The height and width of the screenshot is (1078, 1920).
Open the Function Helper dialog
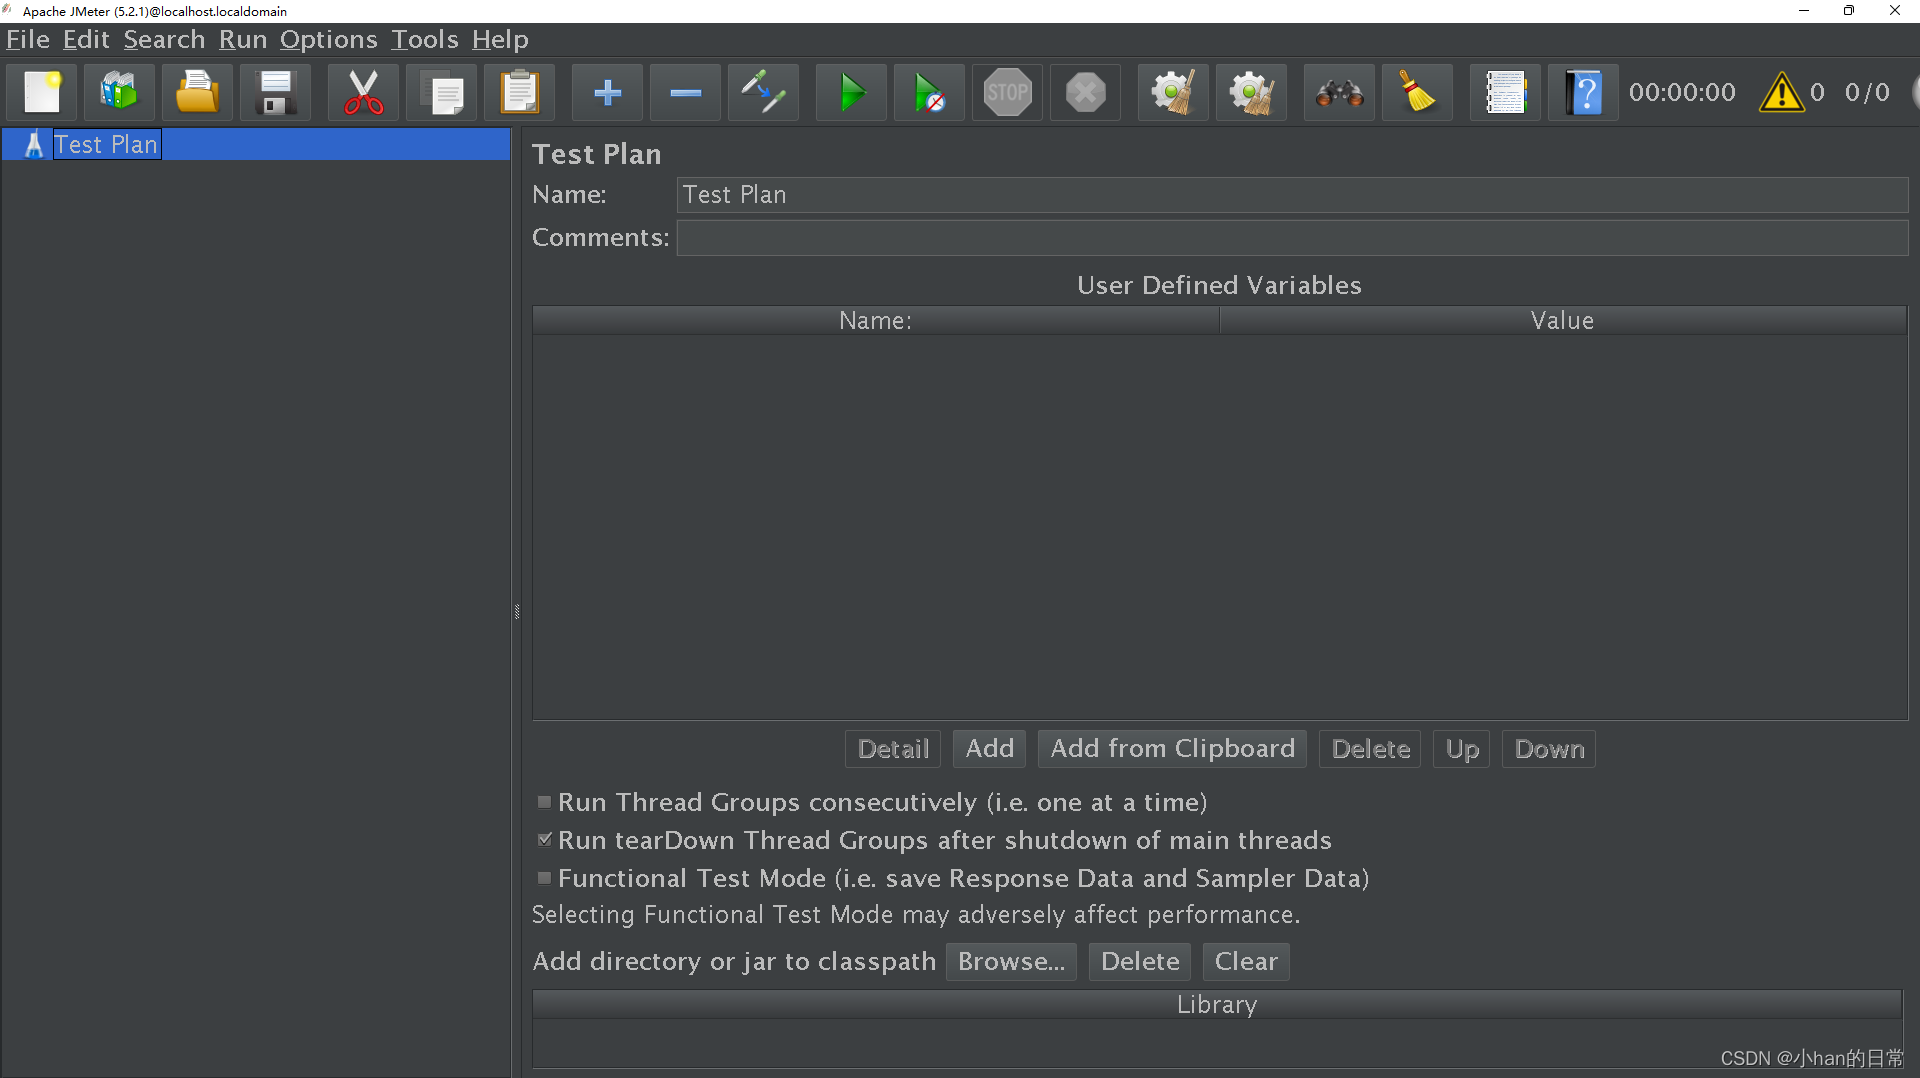[x=1505, y=92]
